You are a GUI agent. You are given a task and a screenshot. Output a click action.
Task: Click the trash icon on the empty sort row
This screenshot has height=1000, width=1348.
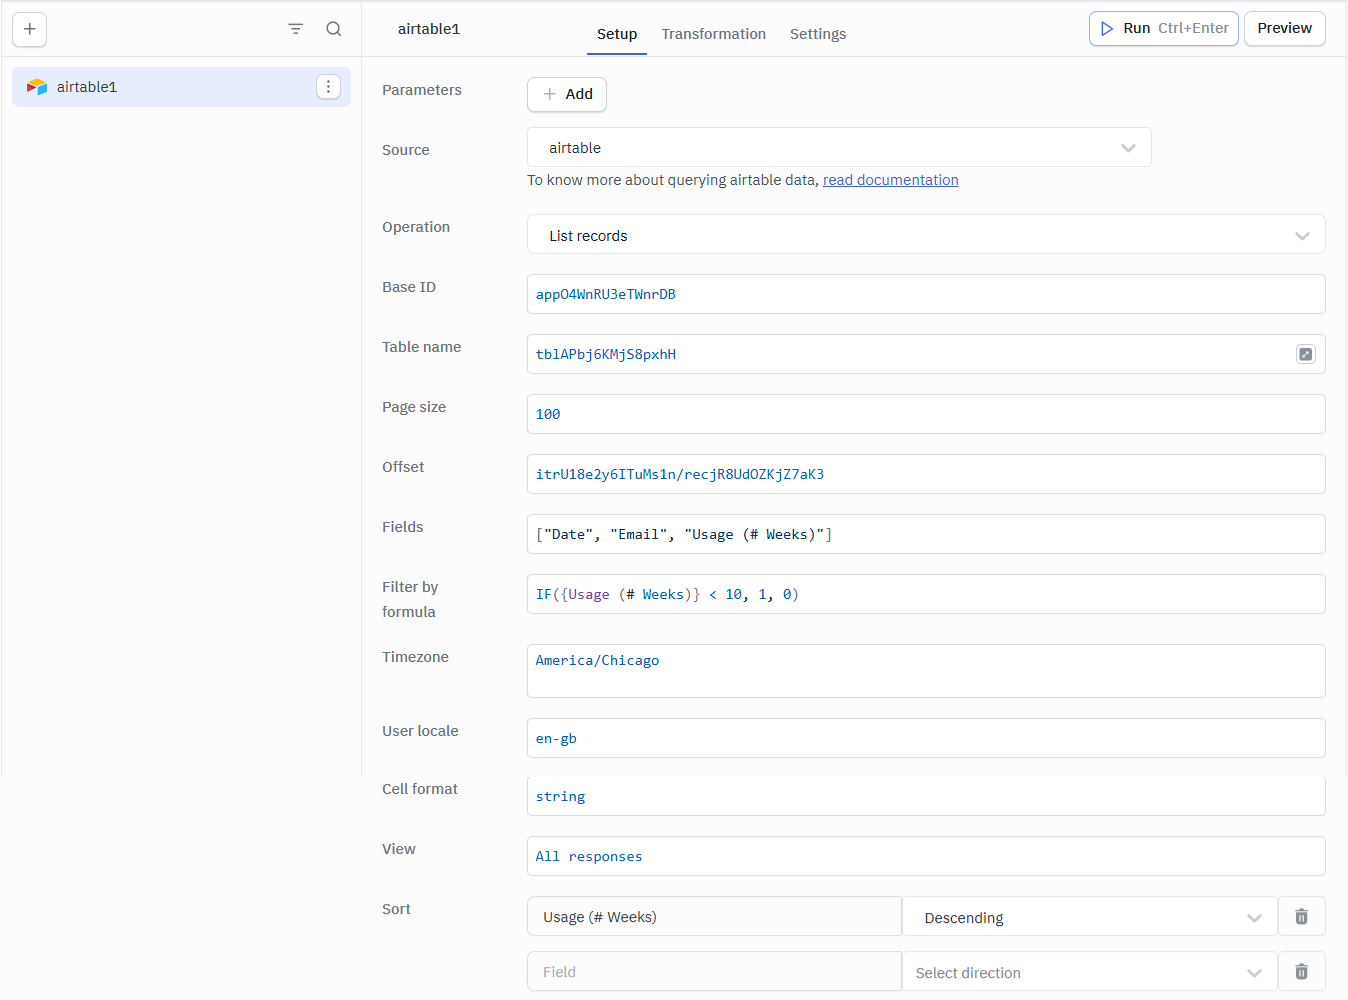pos(1301,971)
